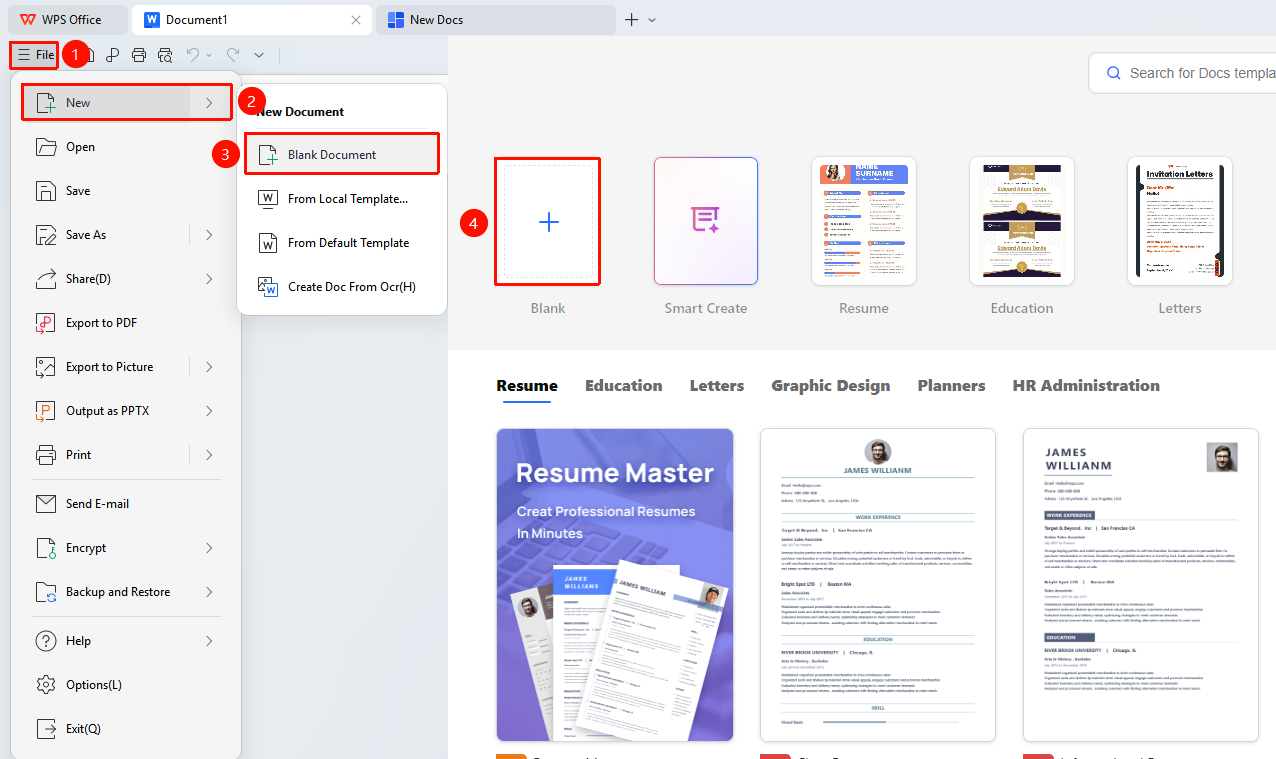Click the Redo arrow icon
This screenshot has width=1276, height=759.
[233, 55]
